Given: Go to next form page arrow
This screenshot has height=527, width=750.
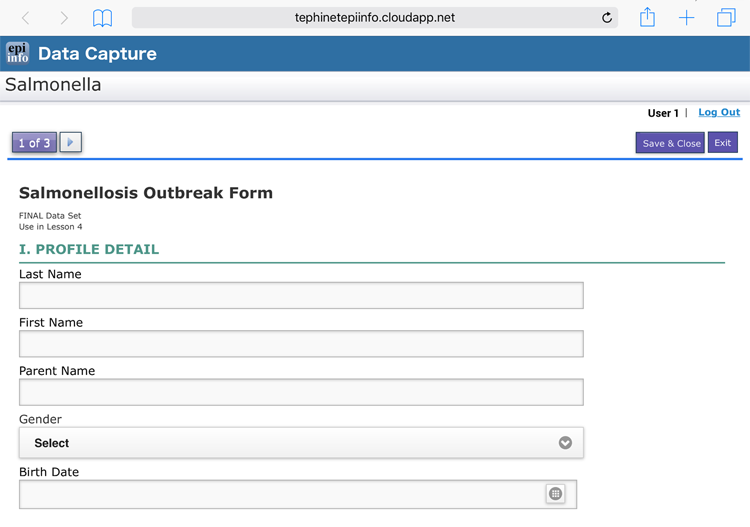Looking at the screenshot, I should point(70,143).
